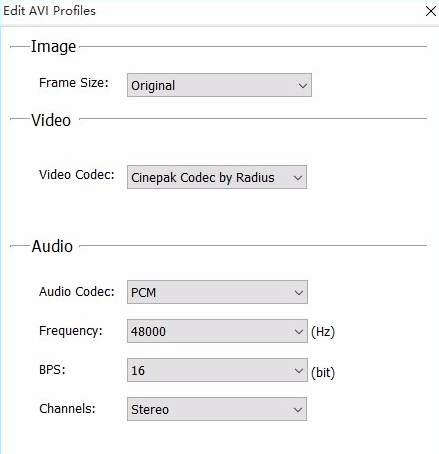
Task: Click the chevron arrow next to PCM
Action: click(x=299, y=293)
